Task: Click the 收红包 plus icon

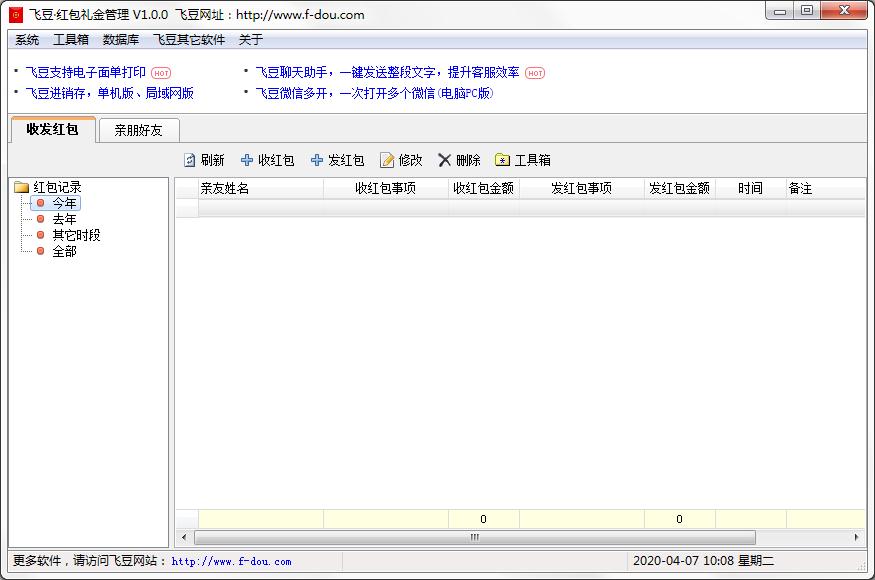Action: tap(247, 160)
